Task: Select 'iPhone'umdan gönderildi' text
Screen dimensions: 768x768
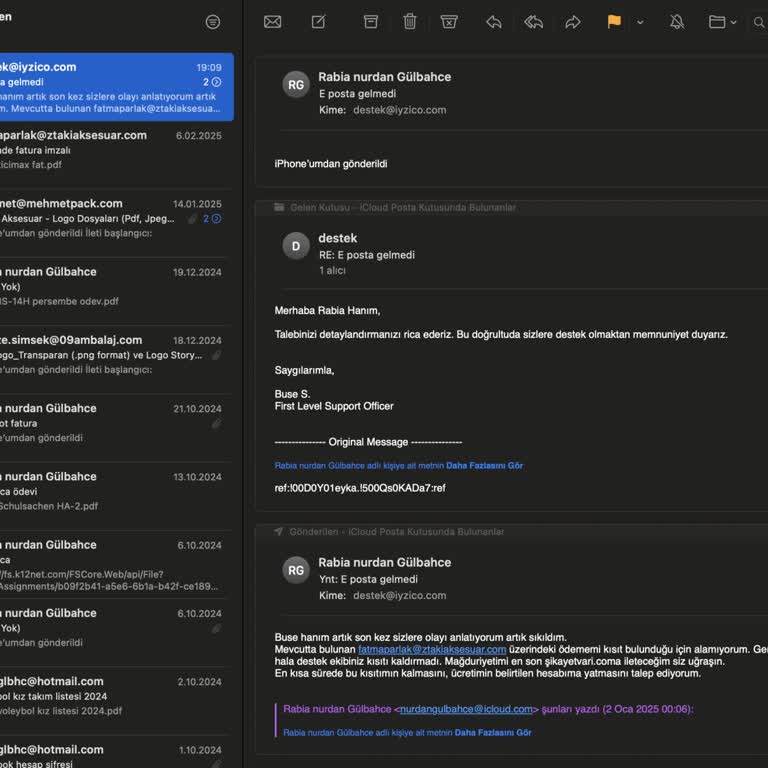Action: 331,164
